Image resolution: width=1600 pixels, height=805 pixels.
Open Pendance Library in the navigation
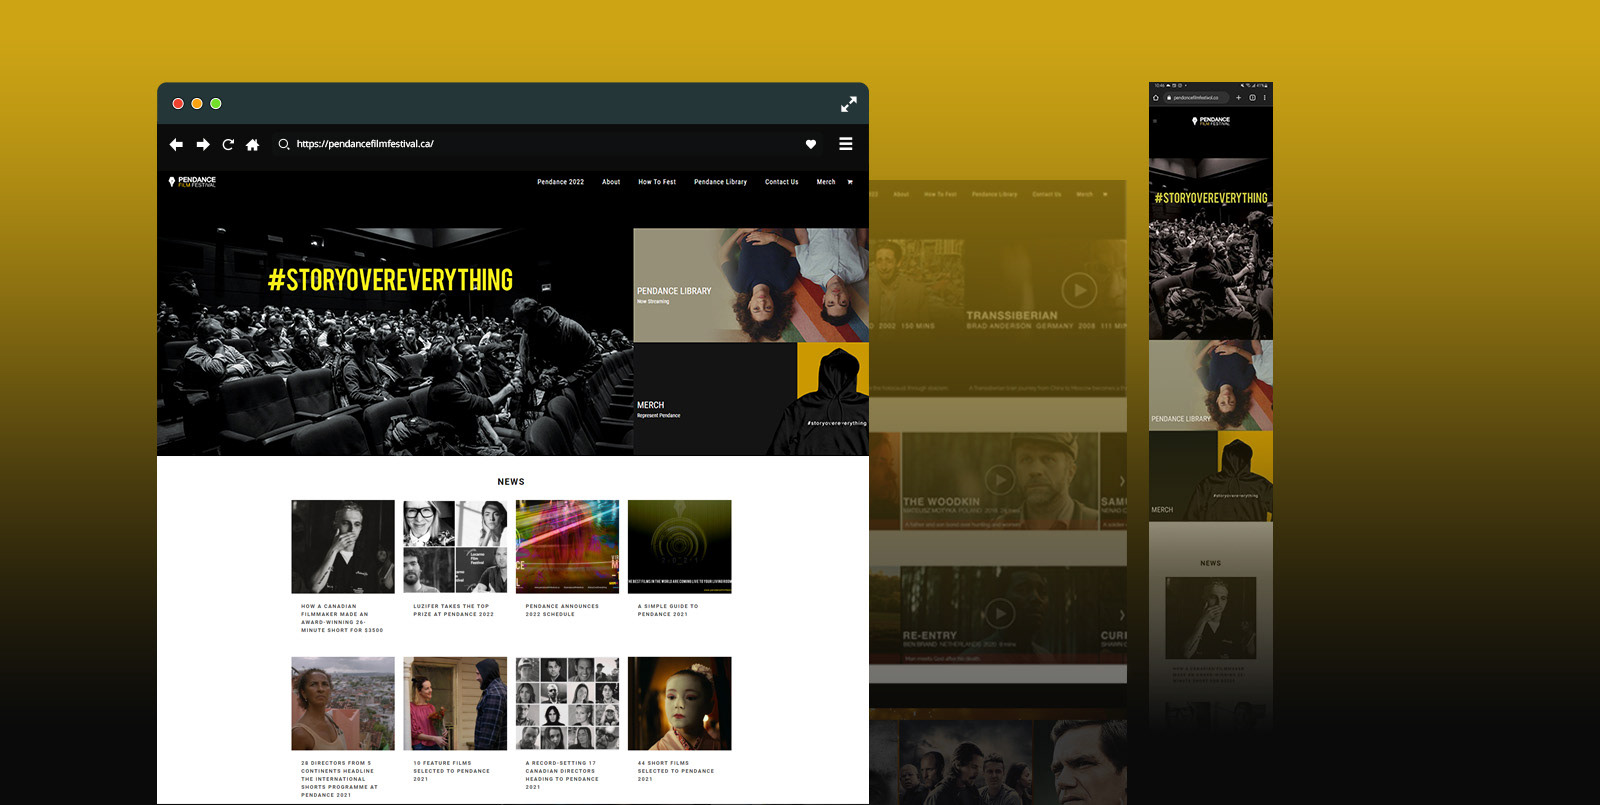pos(720,182)
